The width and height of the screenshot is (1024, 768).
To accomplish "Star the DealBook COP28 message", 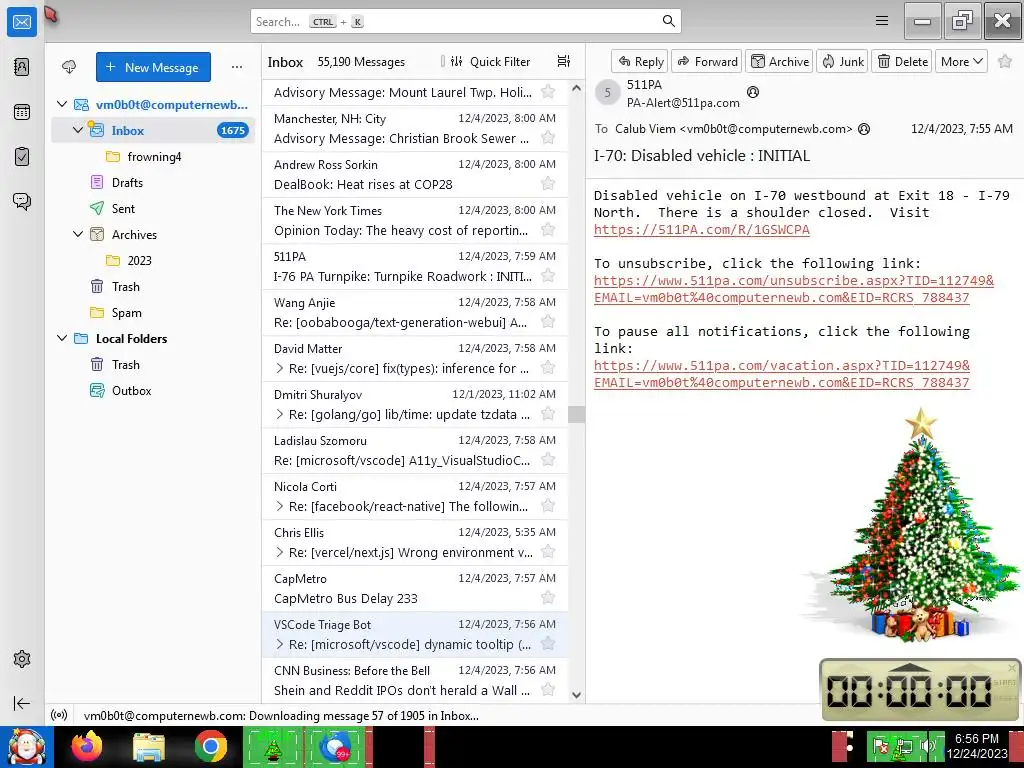I will (x=548, y=184).
